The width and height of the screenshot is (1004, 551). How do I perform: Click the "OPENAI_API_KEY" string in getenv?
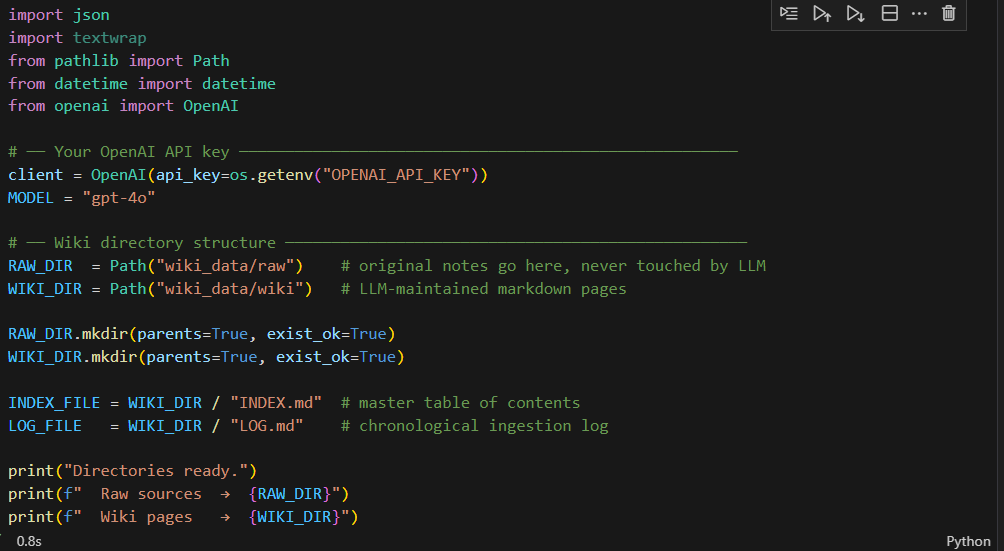click(x=396, y=175)
